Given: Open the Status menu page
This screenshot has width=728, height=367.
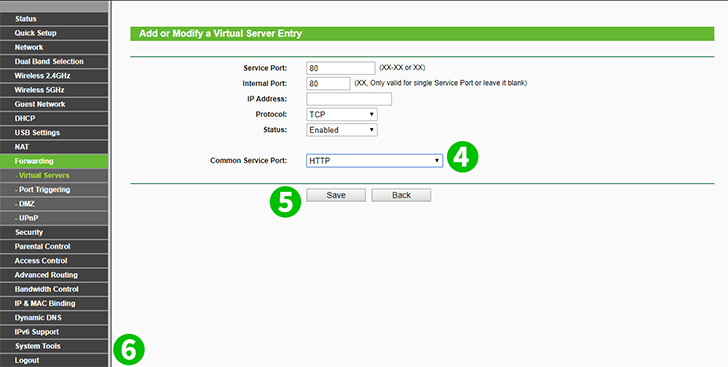Looking at the screenshot, I should (54, 19).
